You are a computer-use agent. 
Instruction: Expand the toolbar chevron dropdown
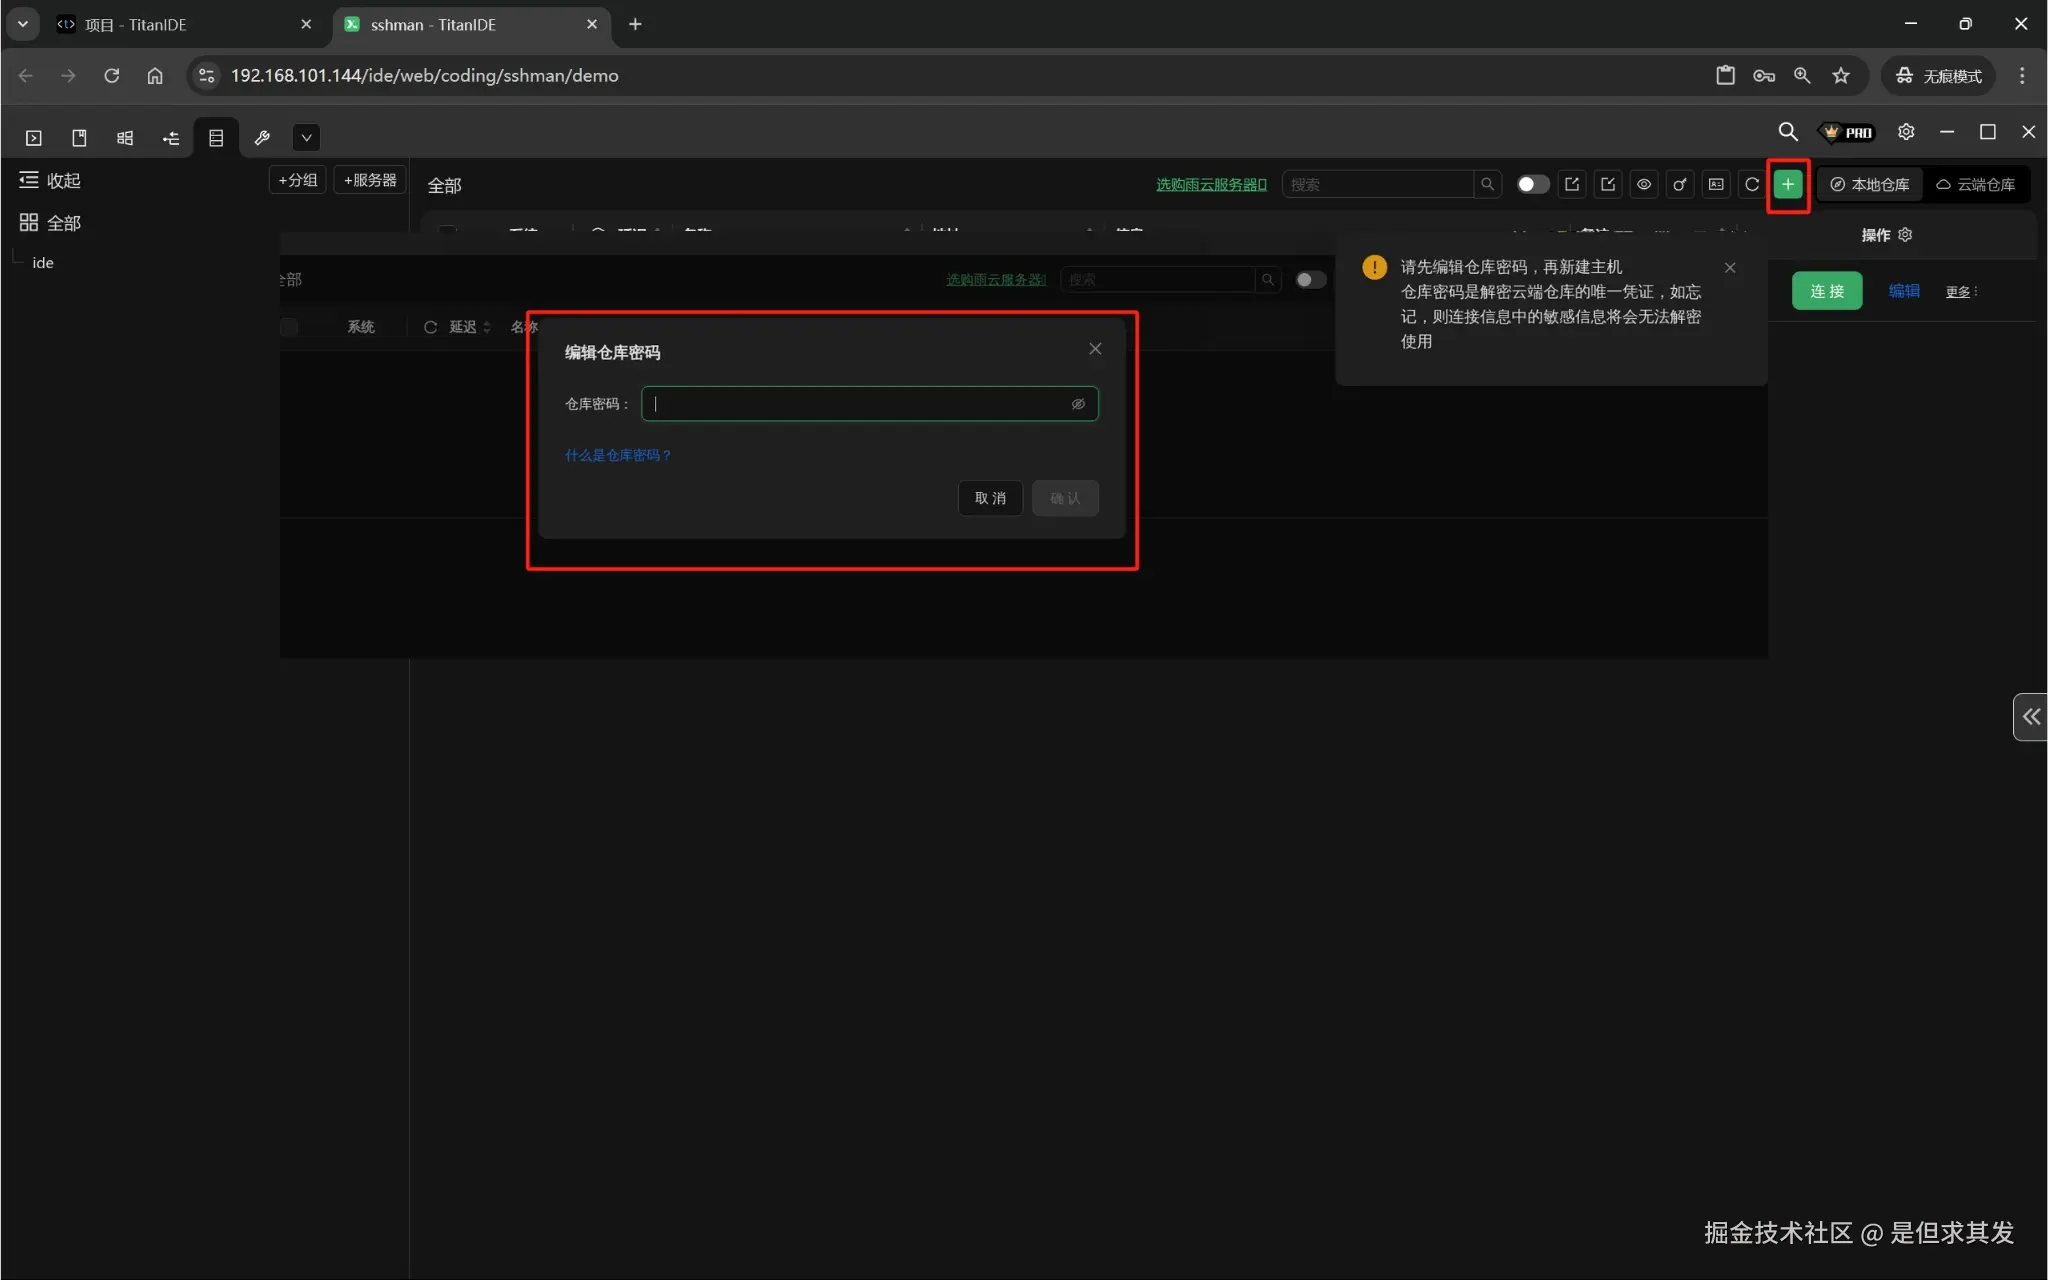point(306,137)
